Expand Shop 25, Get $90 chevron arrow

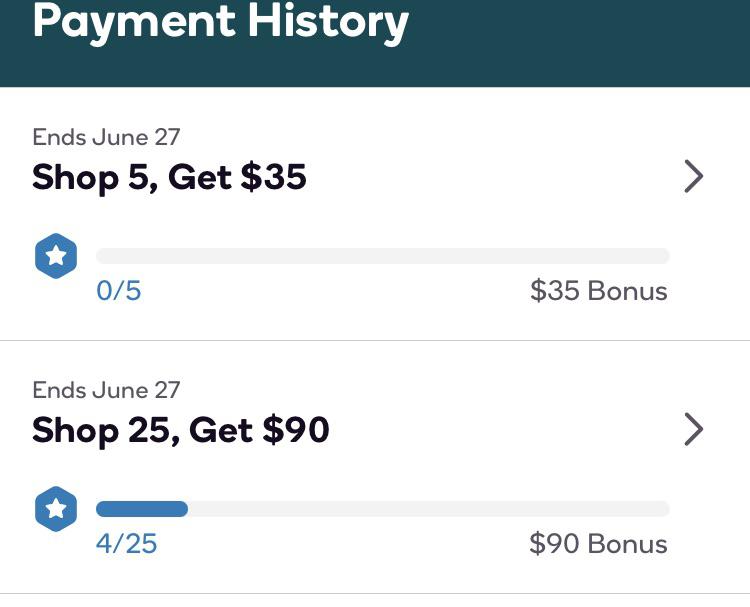(x=694, y=429)
